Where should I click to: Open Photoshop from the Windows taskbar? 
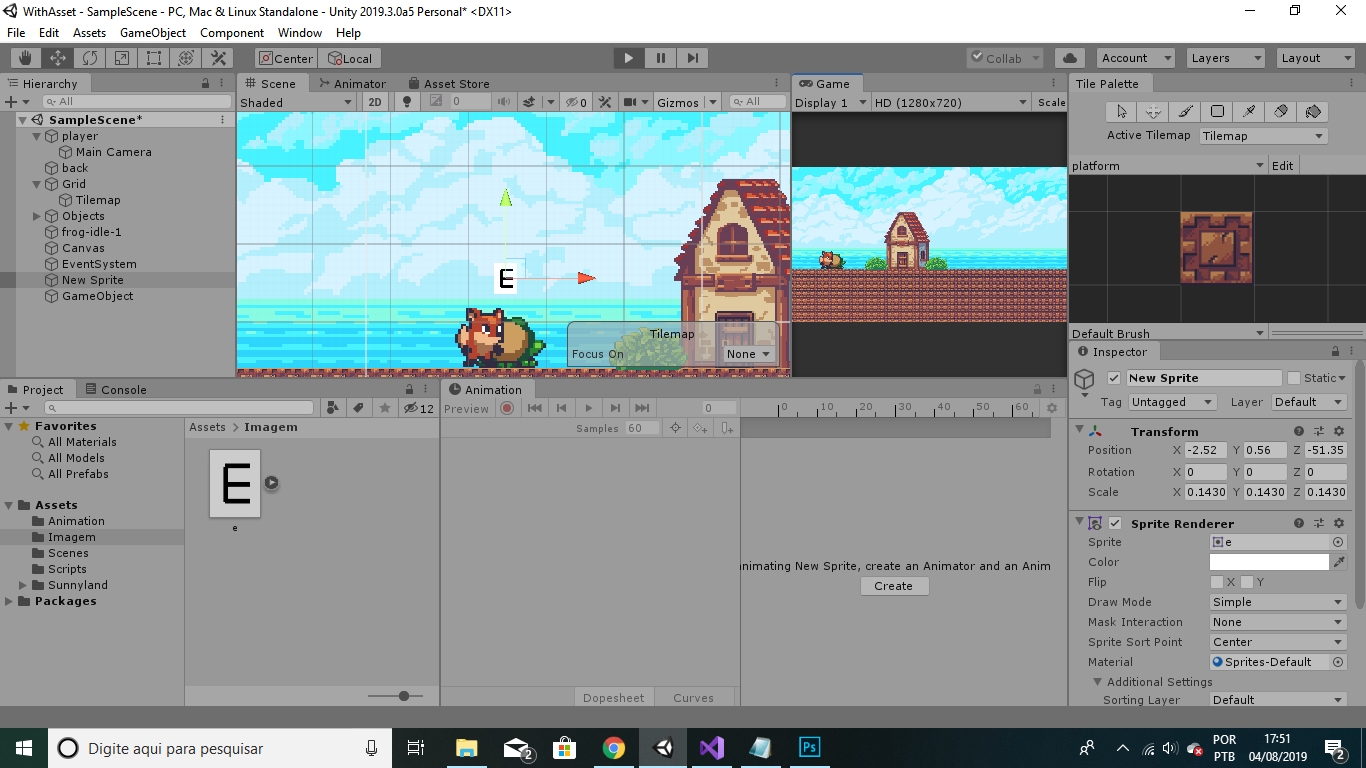pyautogui.click(x=809, y=748)
